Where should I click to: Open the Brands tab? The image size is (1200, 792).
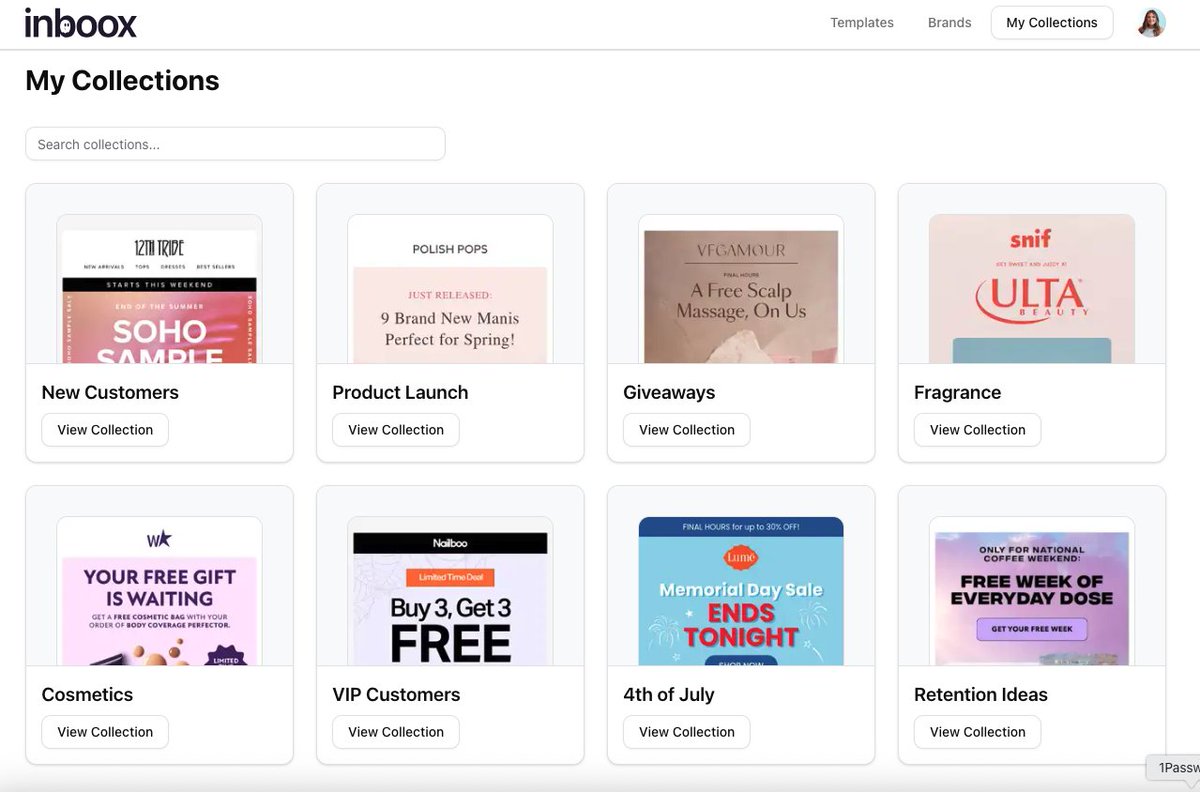949,22
